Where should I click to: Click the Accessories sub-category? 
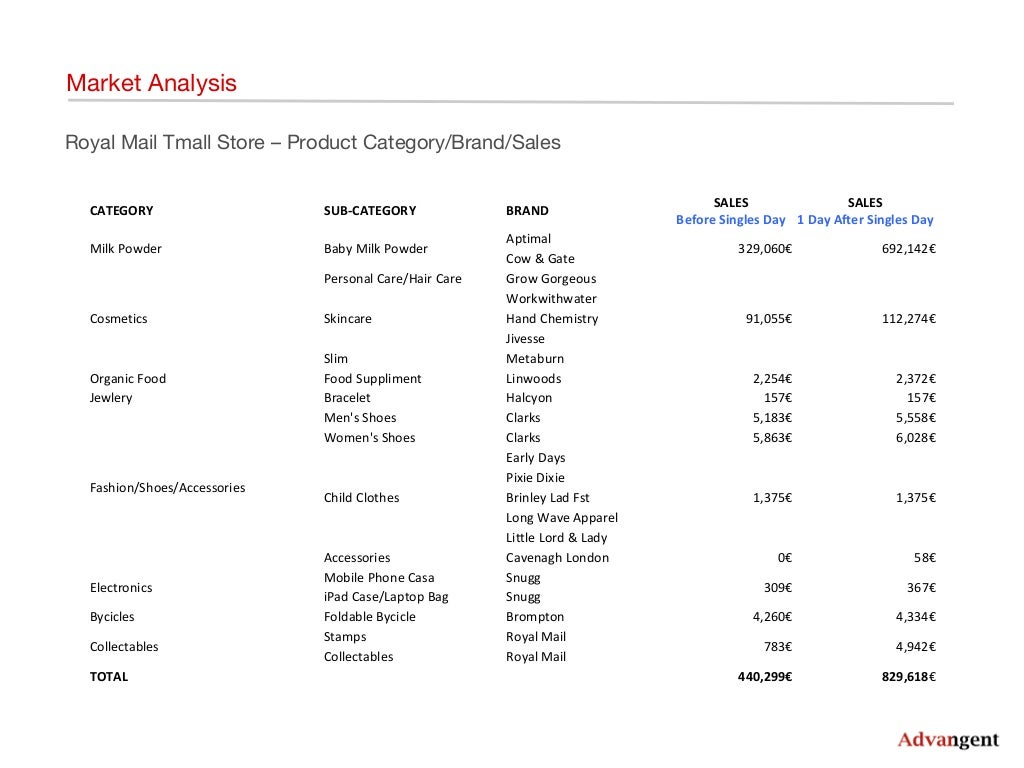[357, 558]
